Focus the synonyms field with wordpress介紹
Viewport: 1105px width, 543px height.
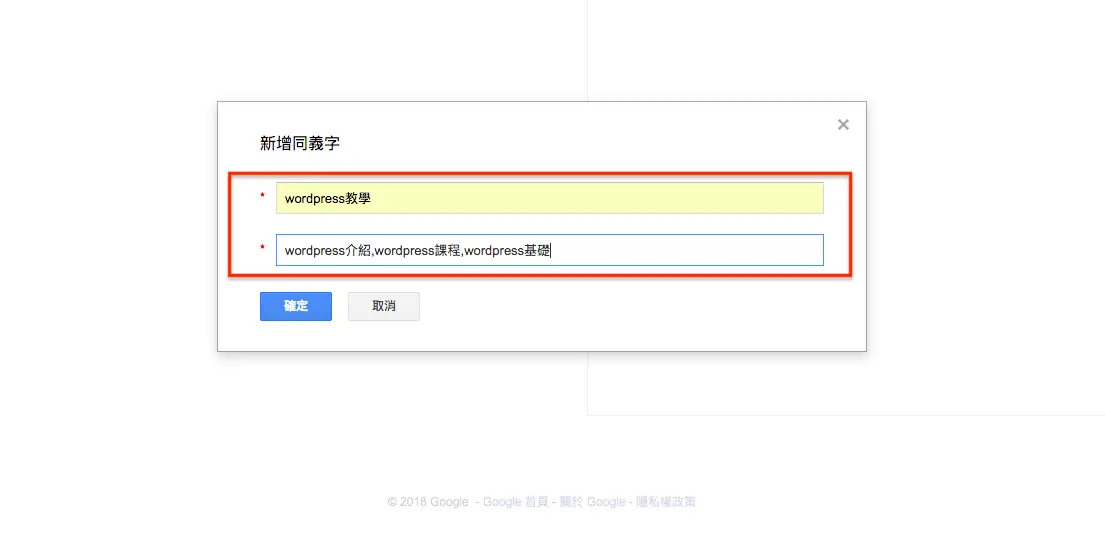point(550,250)
